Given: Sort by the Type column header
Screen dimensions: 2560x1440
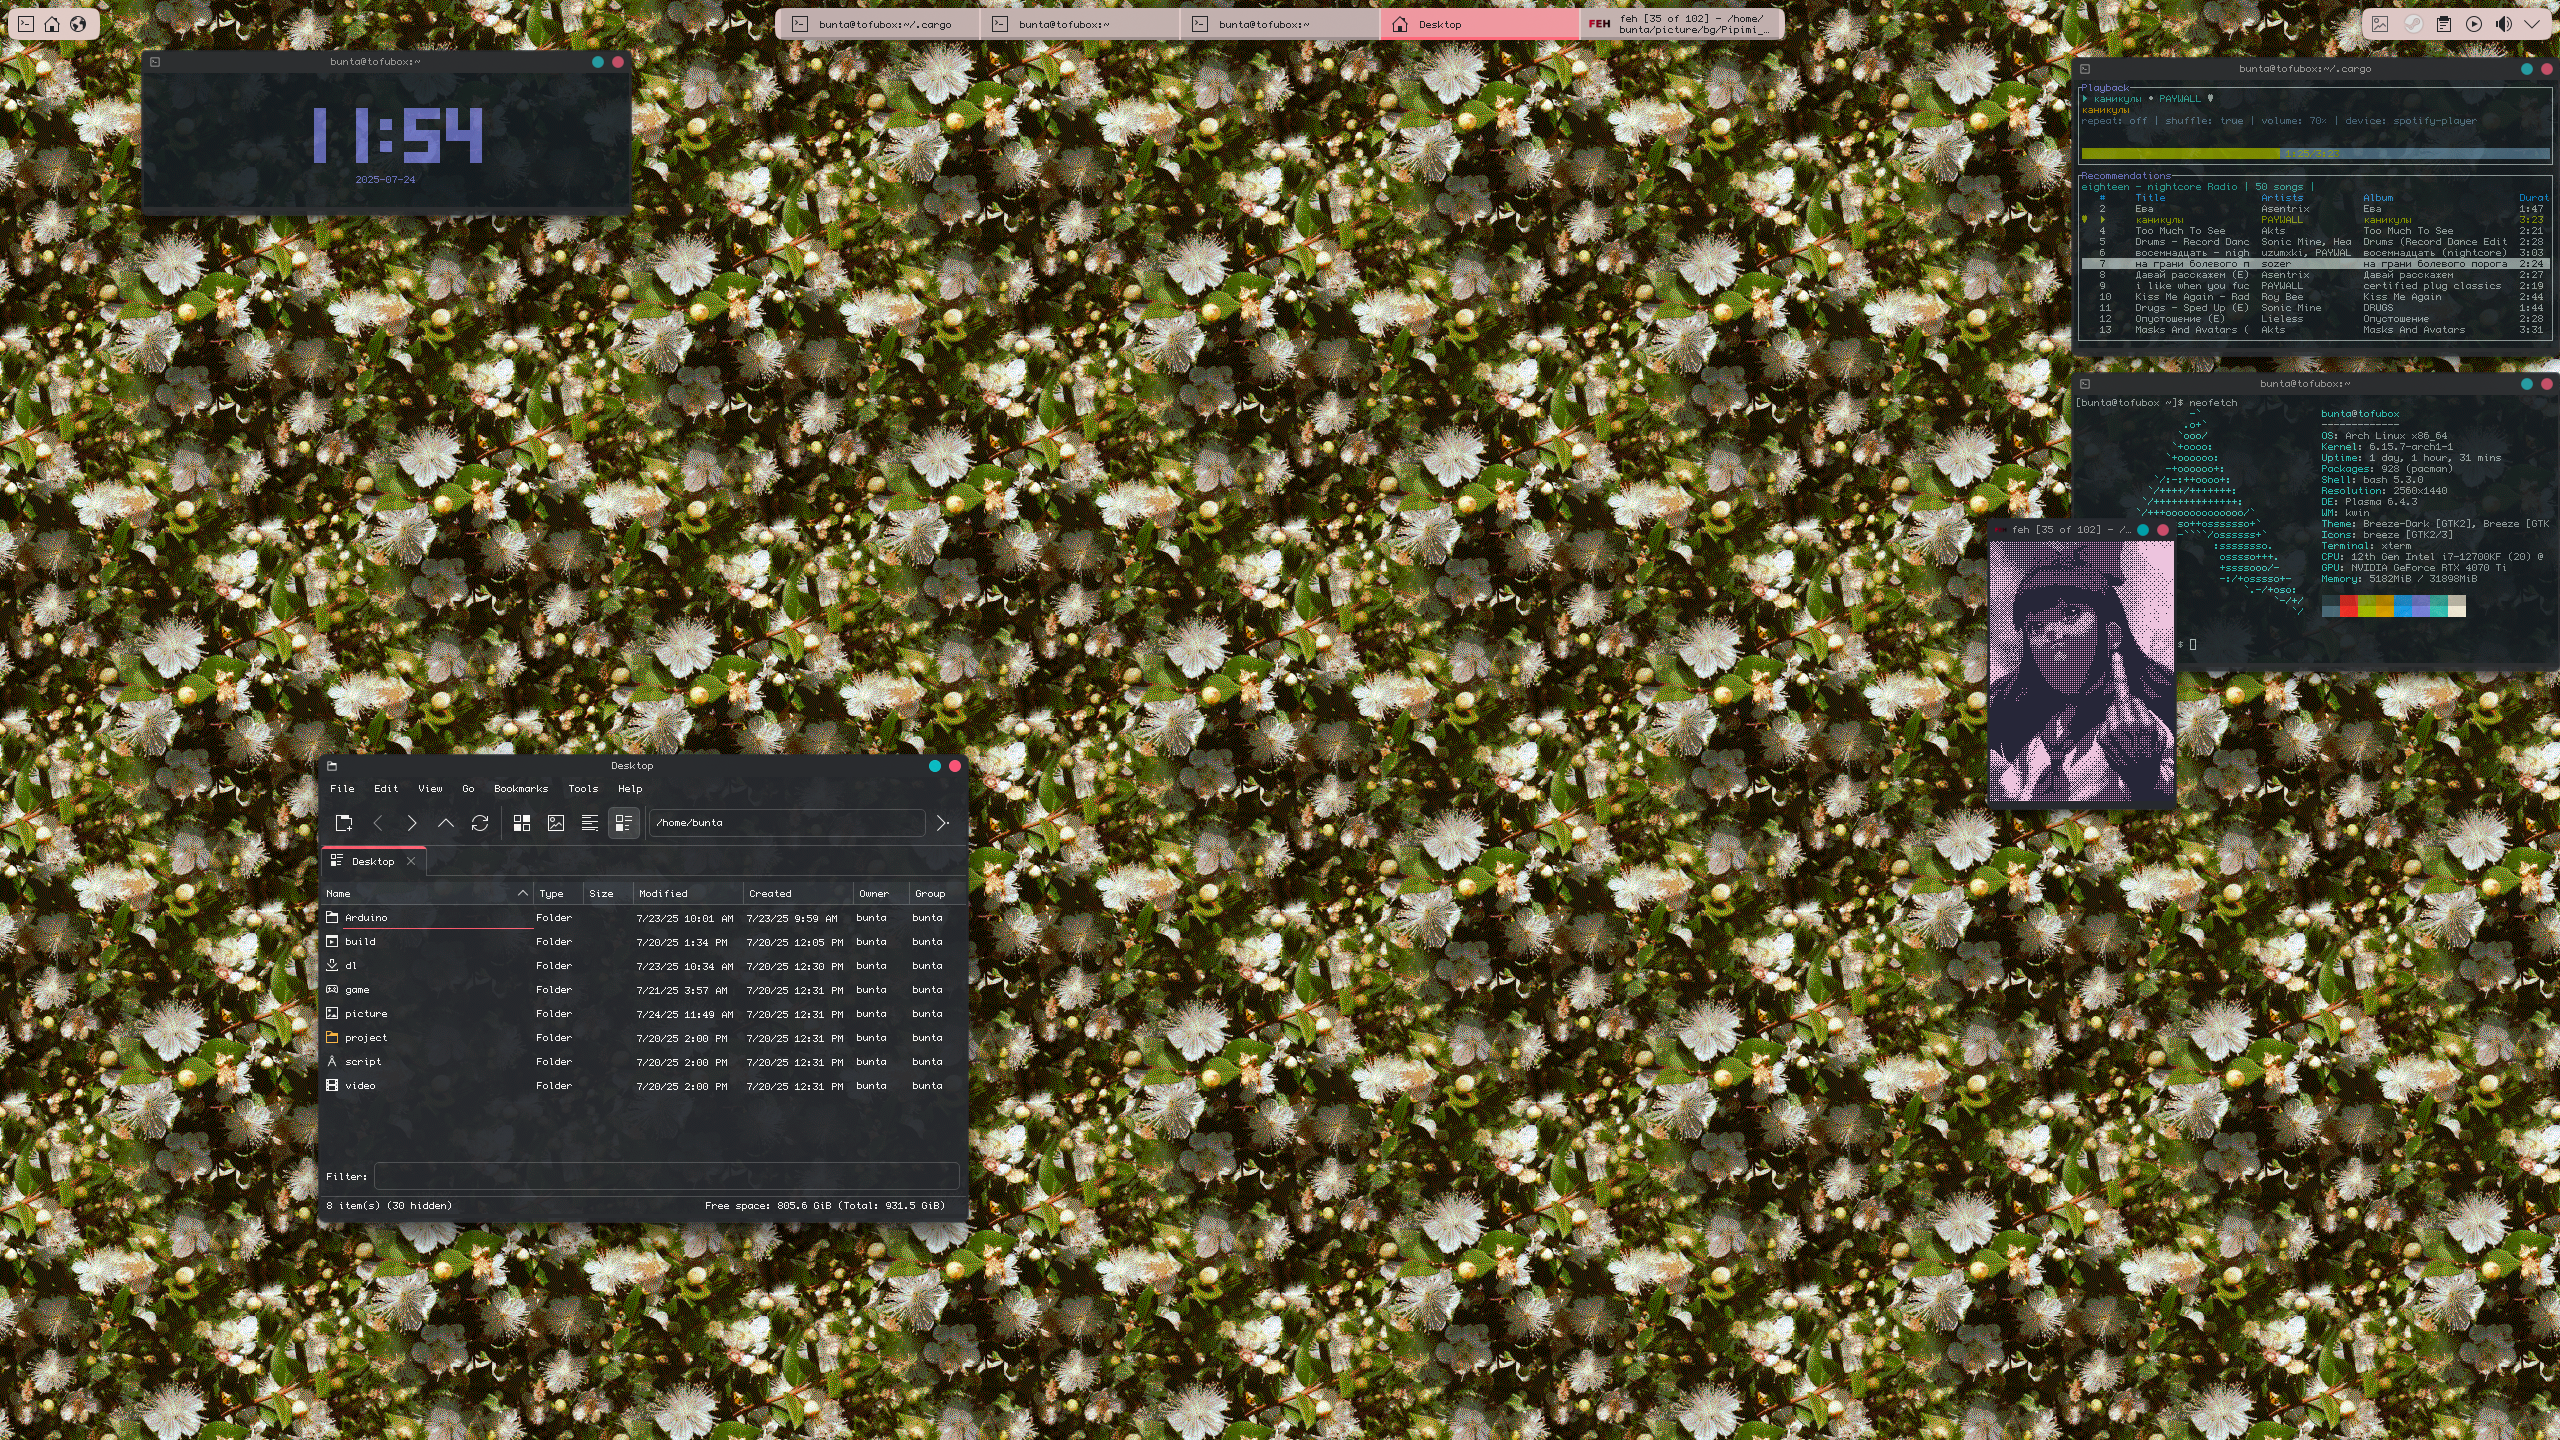Looking at the screenshot, I should point(558,894).
